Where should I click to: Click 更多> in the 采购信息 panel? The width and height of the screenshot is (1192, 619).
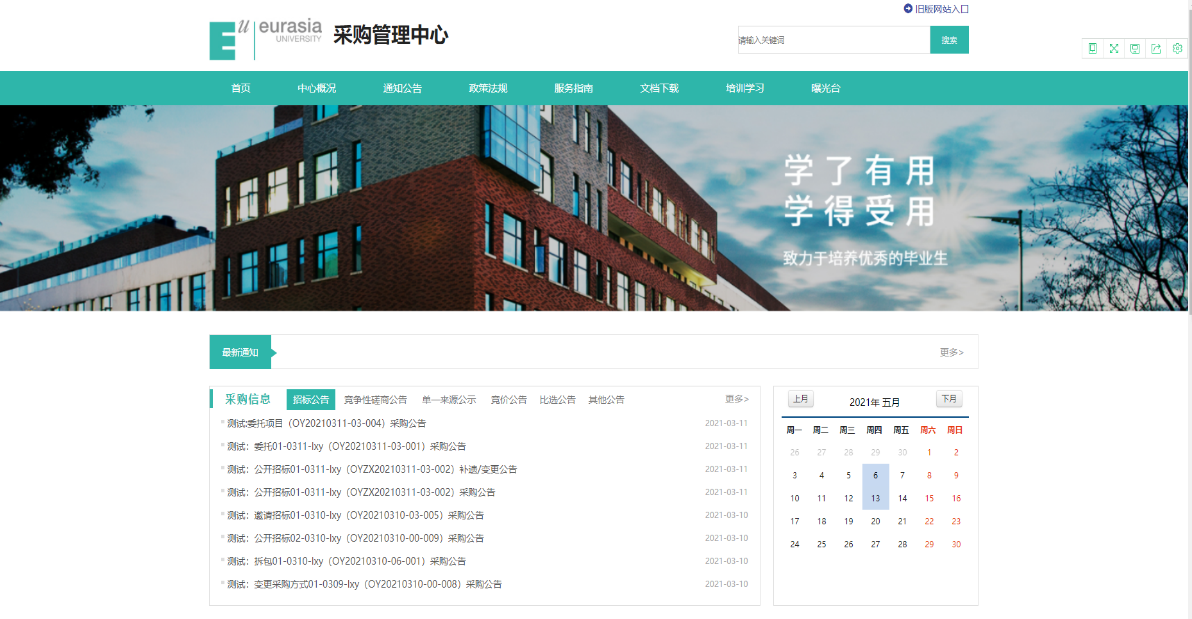tap(737, 400)
